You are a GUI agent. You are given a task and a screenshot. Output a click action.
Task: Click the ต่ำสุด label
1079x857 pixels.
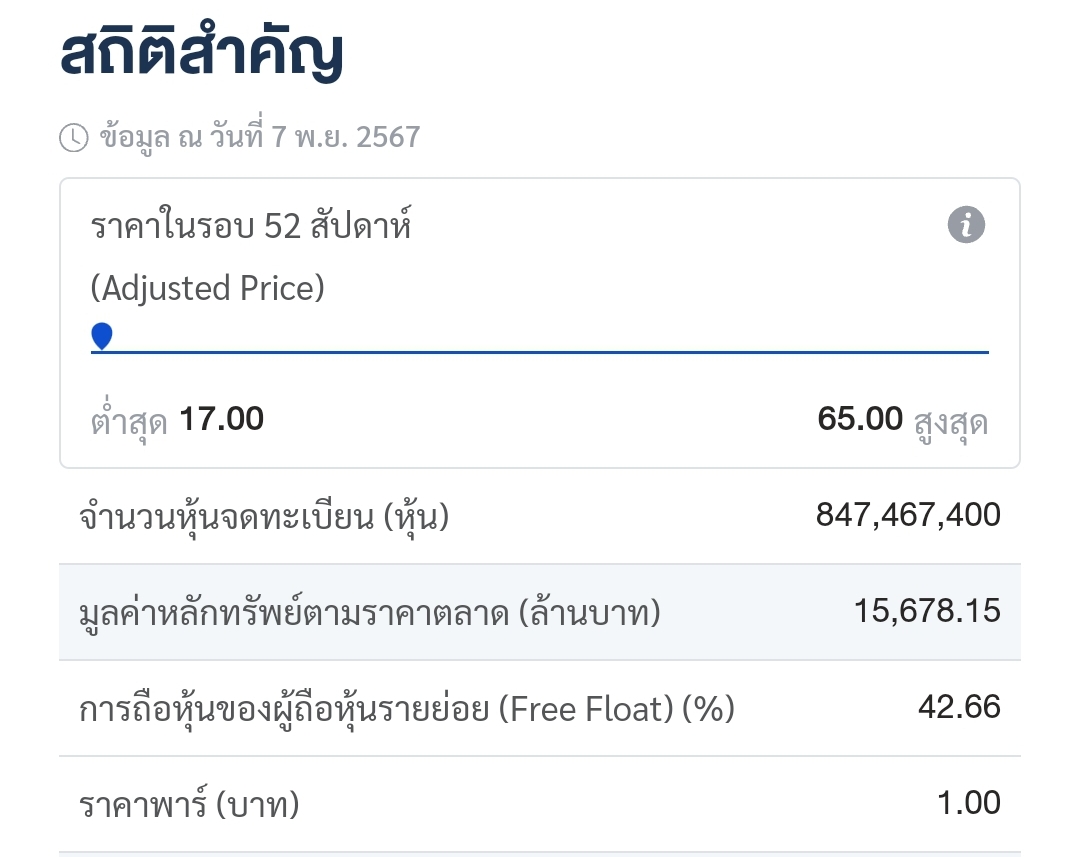tap(129, 420)
